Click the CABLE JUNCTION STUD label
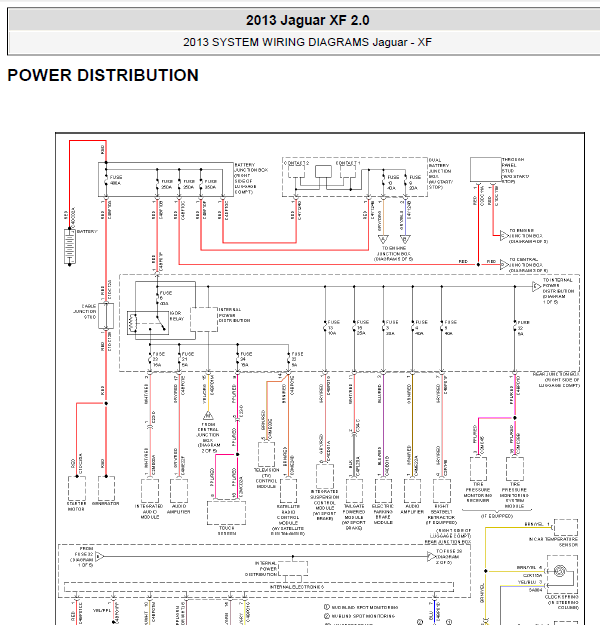 (85, 312)
